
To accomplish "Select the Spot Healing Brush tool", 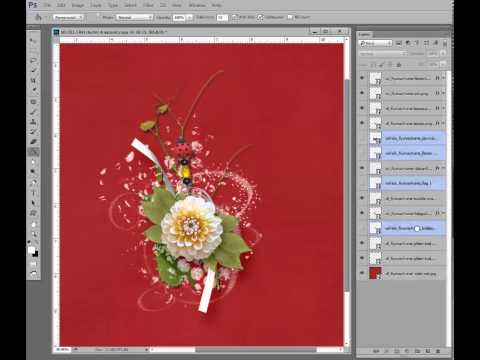I will [x=33, y=102].
